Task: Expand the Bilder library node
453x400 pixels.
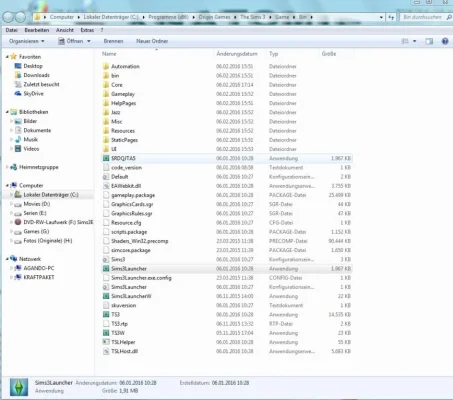Action: 11,121
